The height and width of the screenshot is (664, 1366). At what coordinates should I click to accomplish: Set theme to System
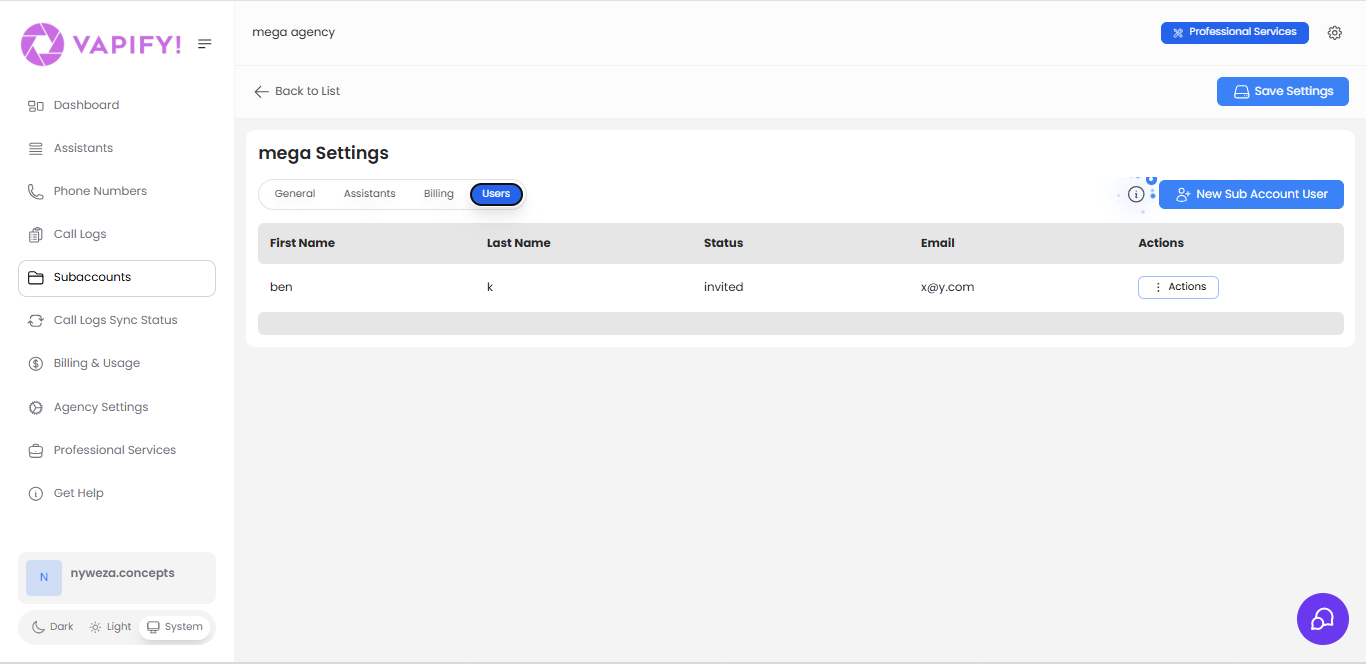[x=175, y=626]
